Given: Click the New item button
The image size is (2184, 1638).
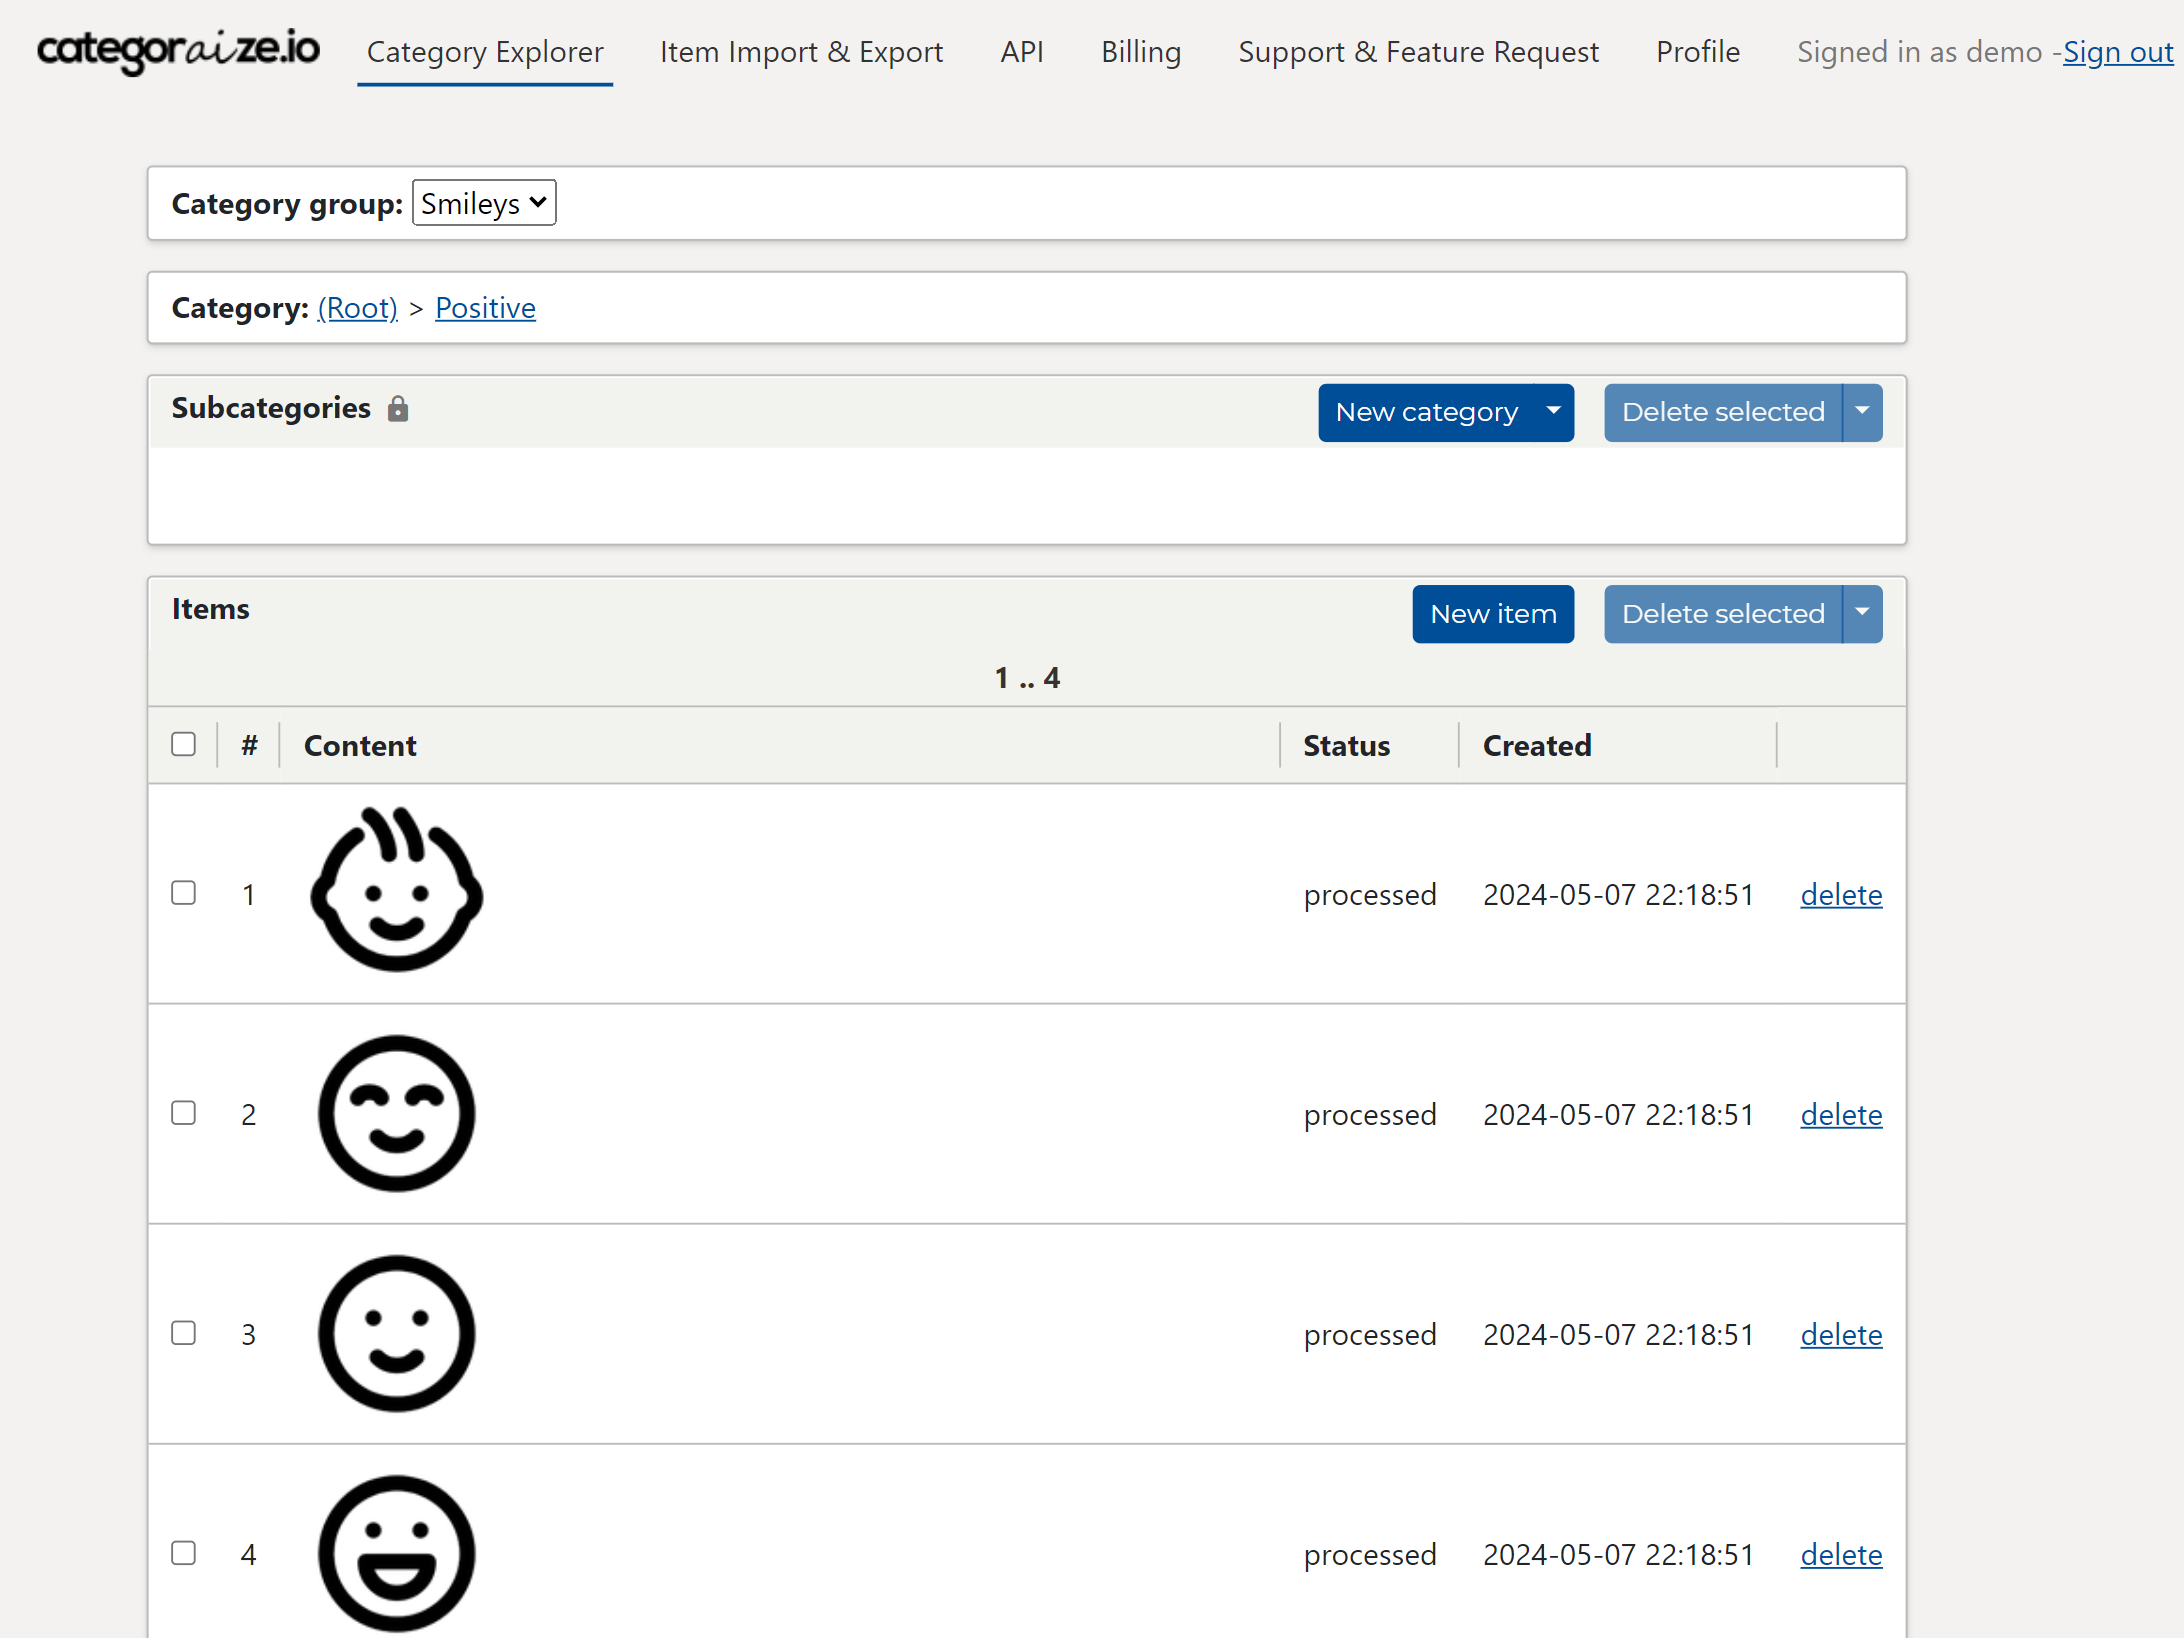Looking at the screenshot, I should coord(1492,613).
